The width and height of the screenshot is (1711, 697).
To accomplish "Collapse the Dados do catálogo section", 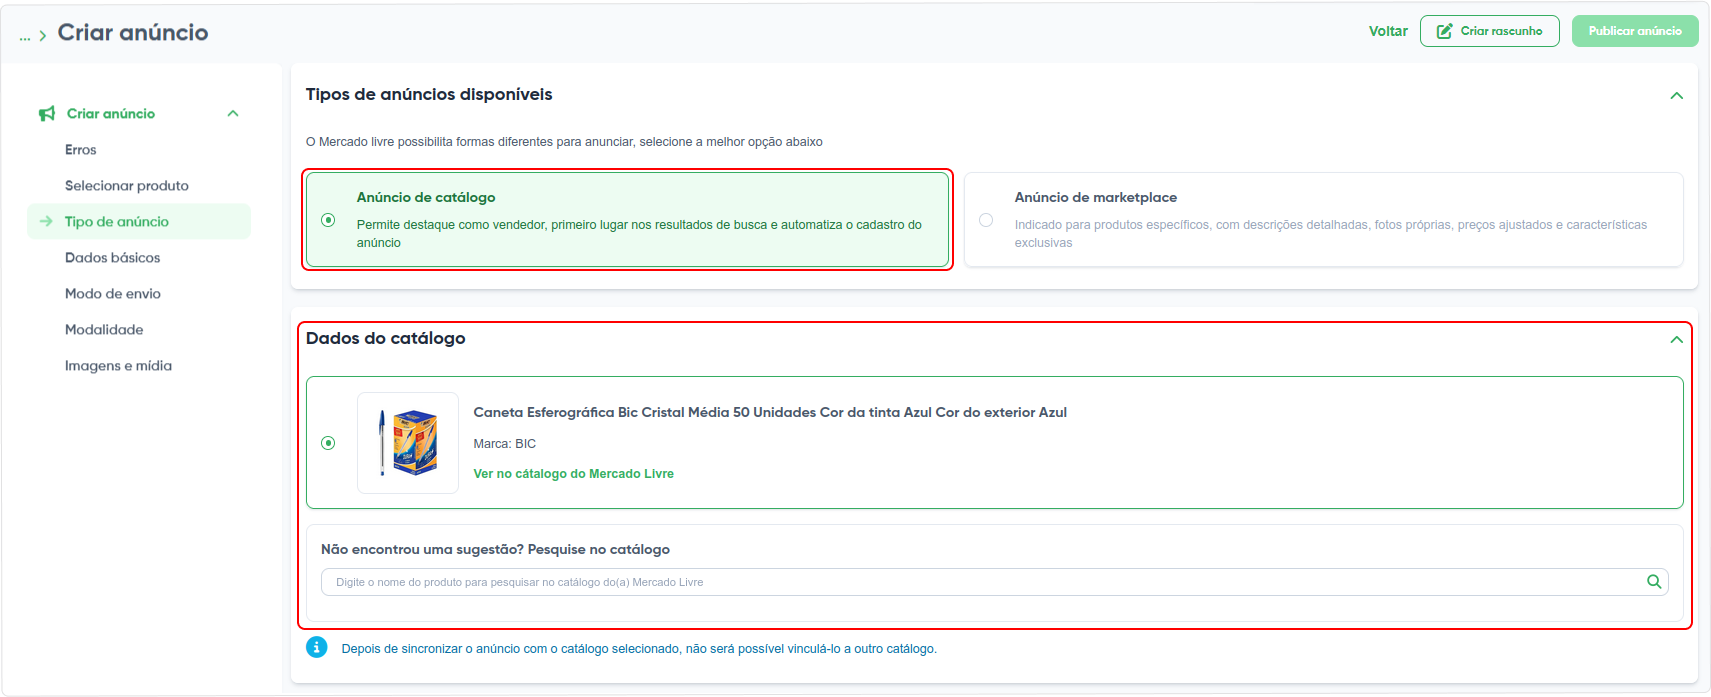I will tap(1677, 340).
